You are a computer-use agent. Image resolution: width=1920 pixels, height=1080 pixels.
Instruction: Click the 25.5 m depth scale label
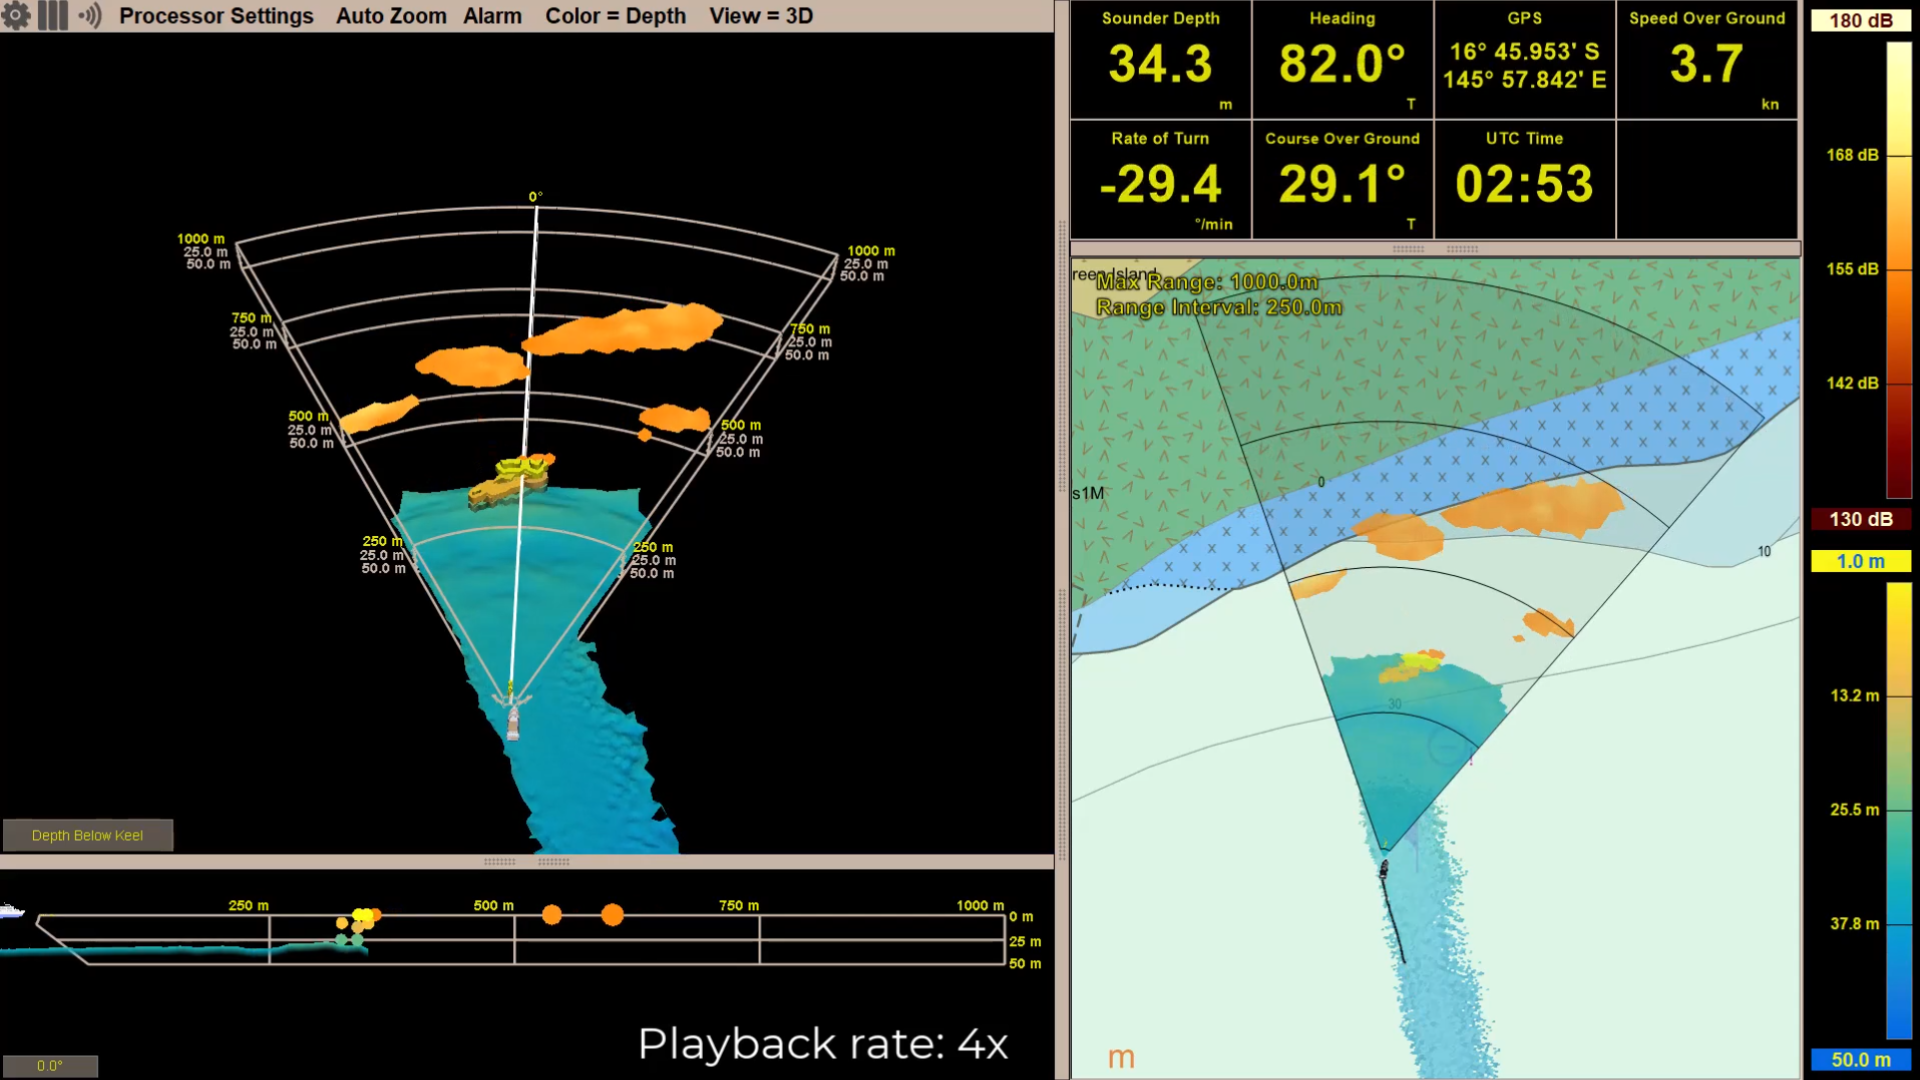(x=1855, y=810)
